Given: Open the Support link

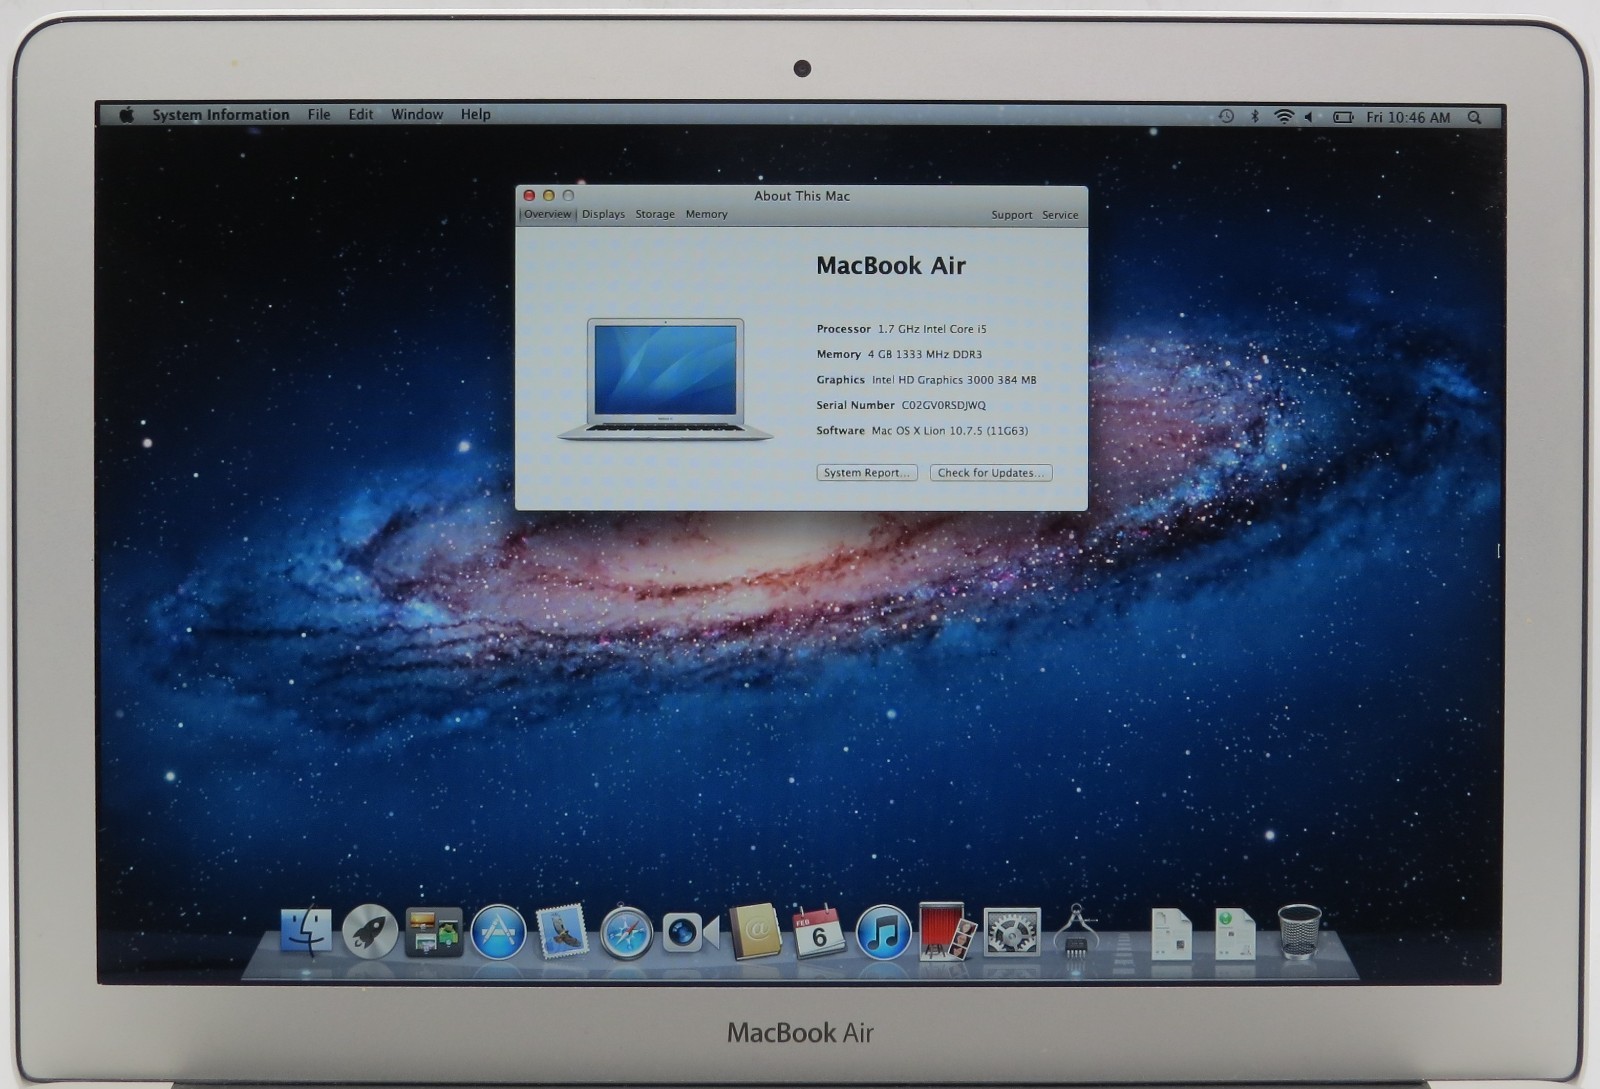Looking at the screenshot, I should (1011, 215).
